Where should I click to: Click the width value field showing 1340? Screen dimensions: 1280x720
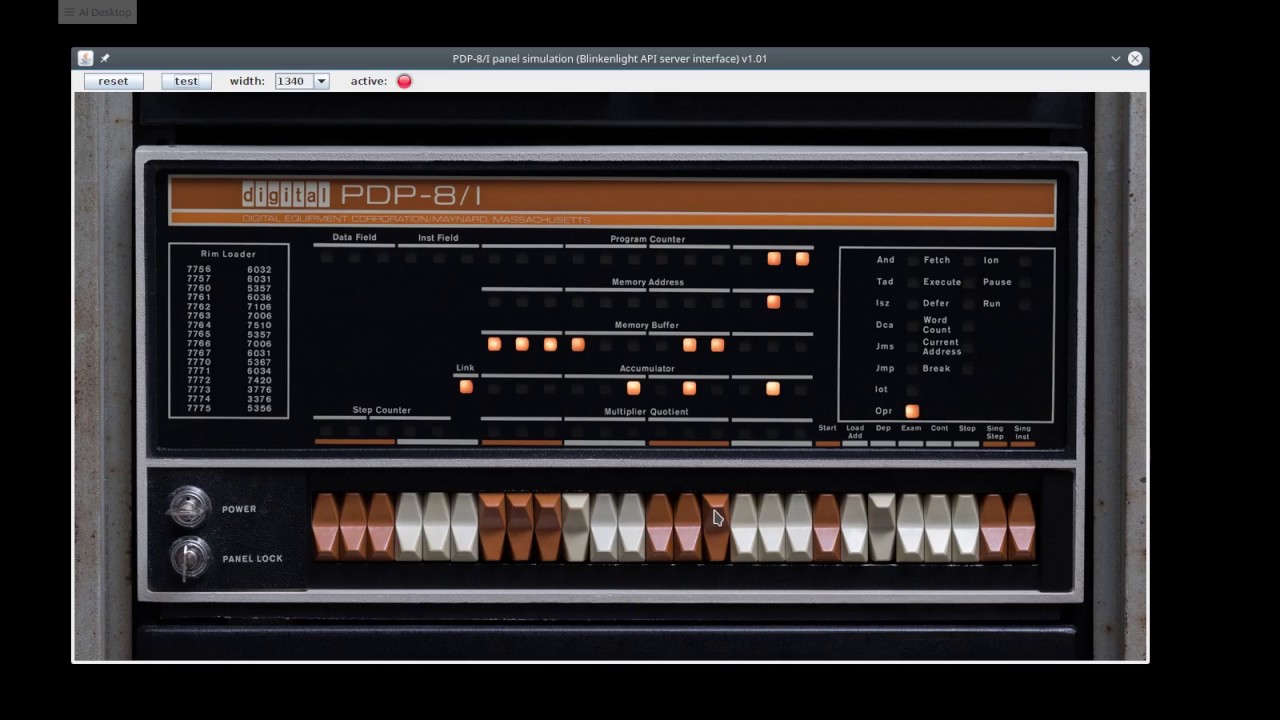coord(294,81)
